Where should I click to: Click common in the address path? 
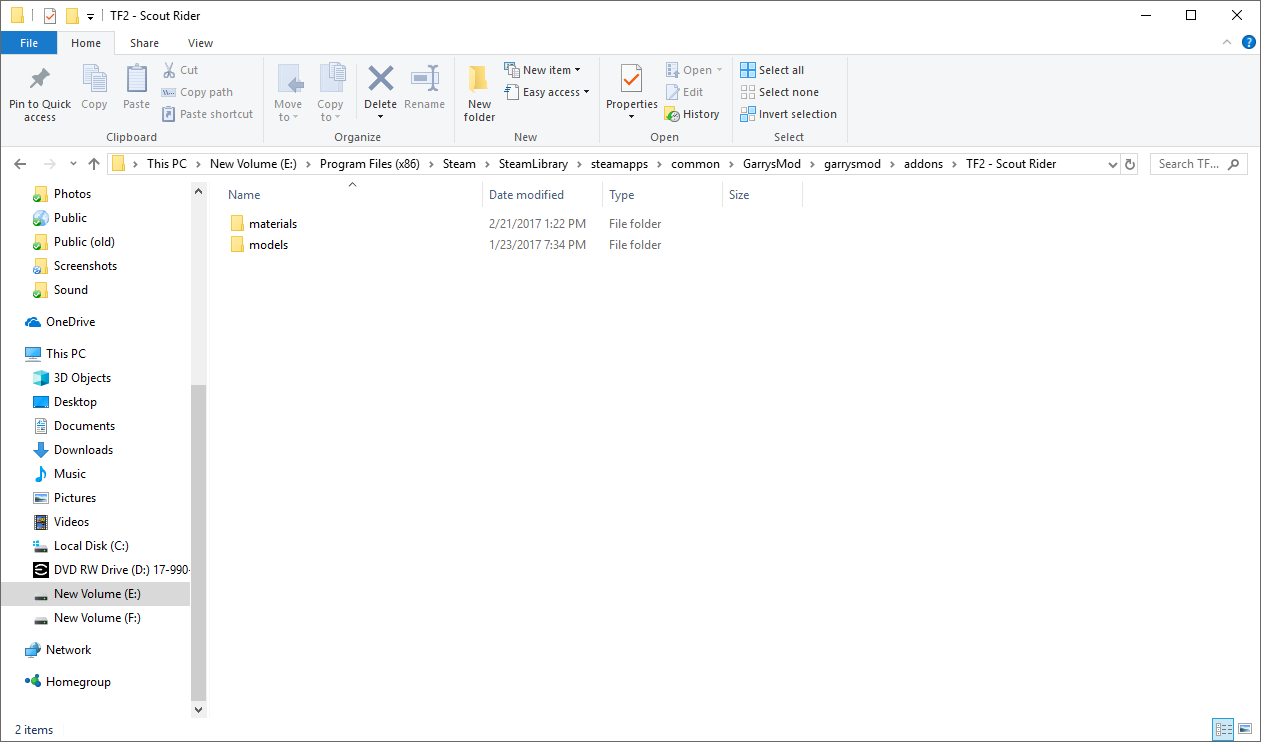point(696,164)
